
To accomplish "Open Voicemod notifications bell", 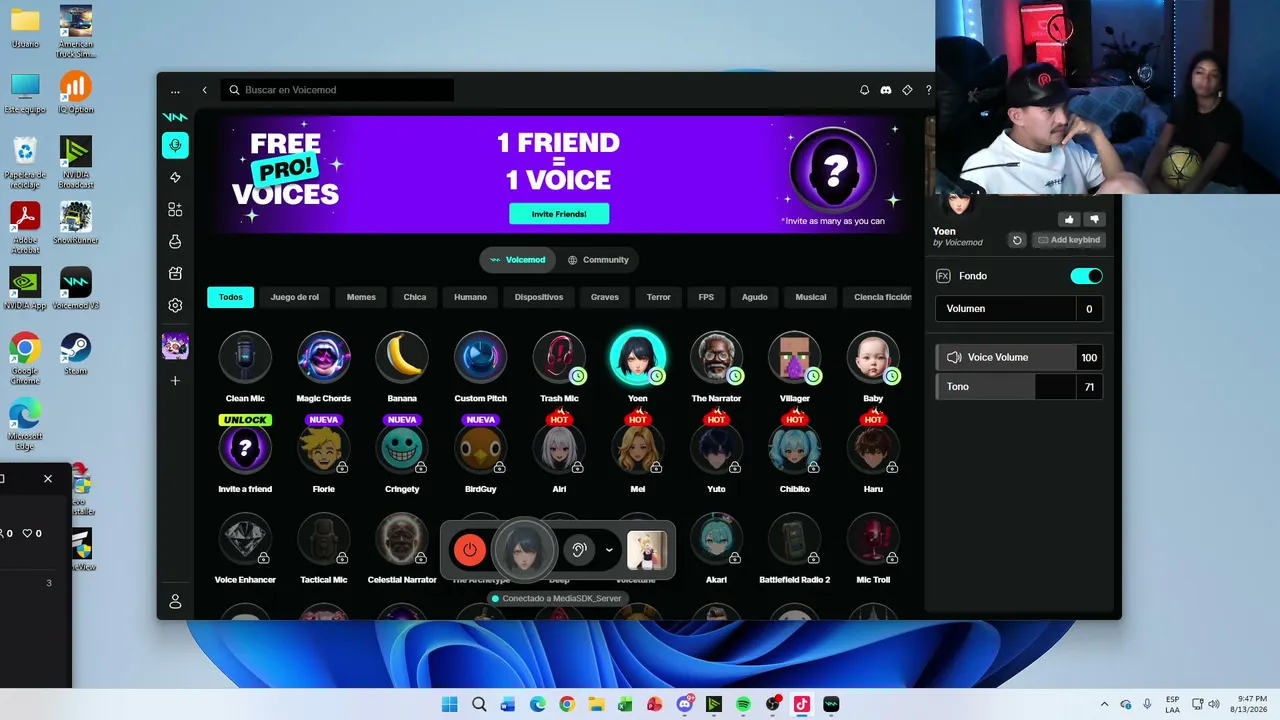I will pyautogui.click(x=864, y=90).
